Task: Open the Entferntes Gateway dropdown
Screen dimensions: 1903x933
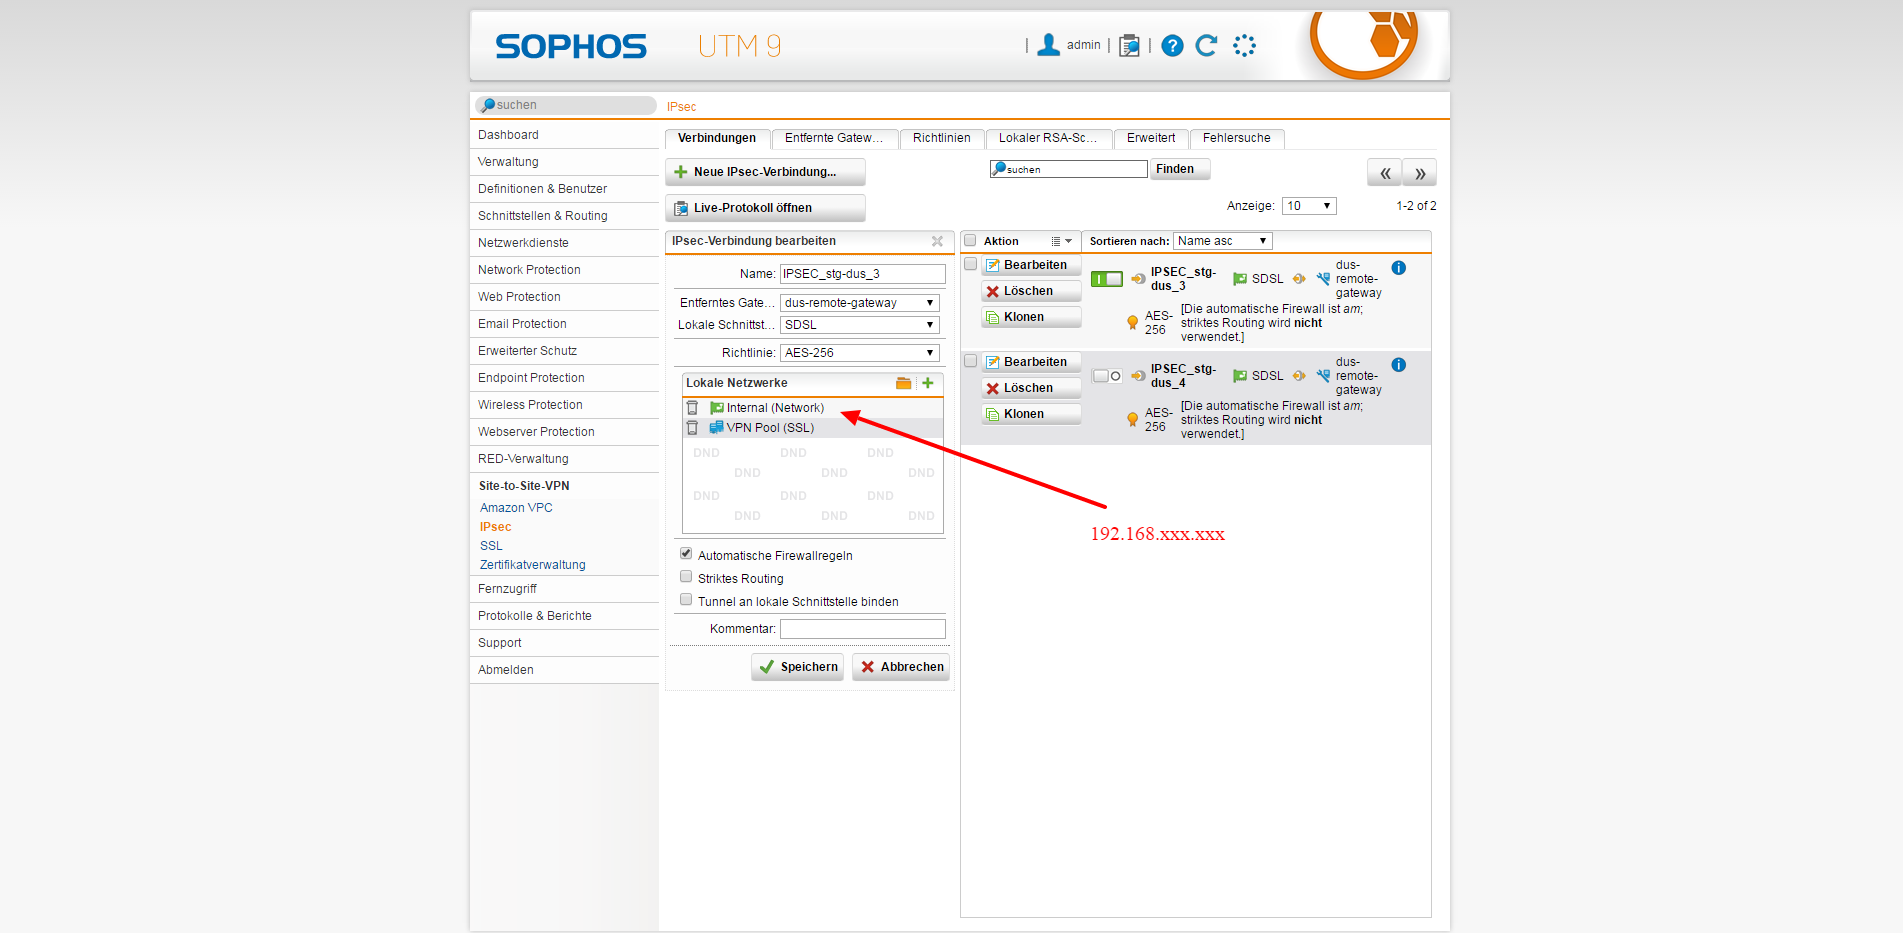Action: pos(859,303)
